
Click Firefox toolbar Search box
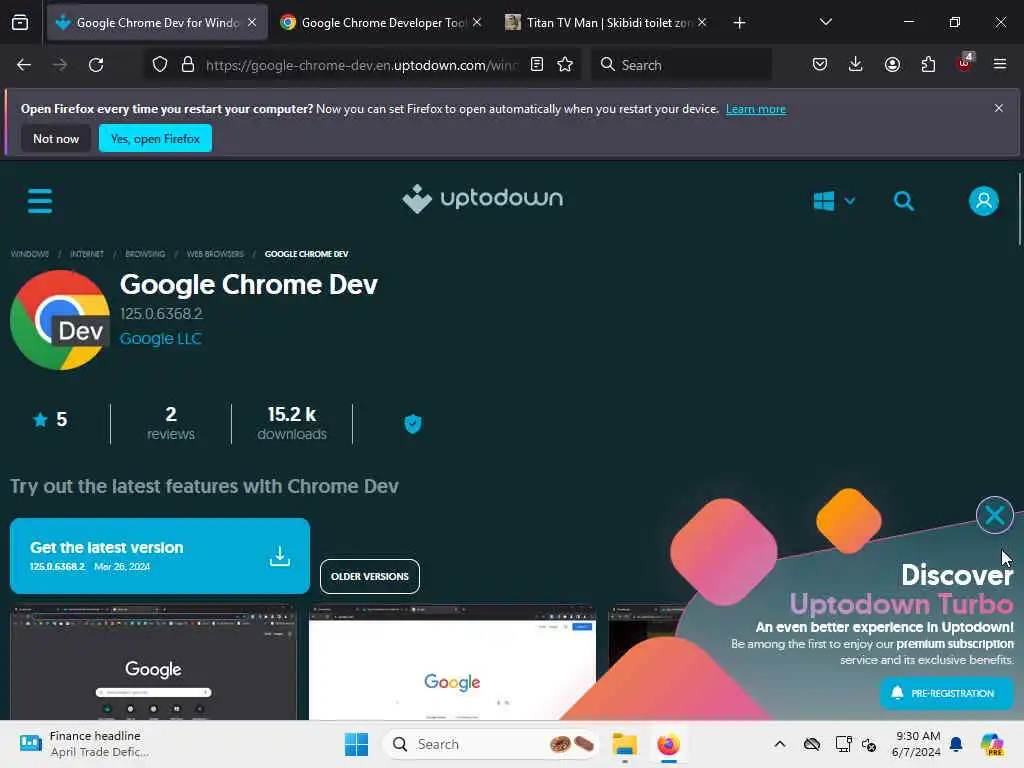tap(681, 65)
